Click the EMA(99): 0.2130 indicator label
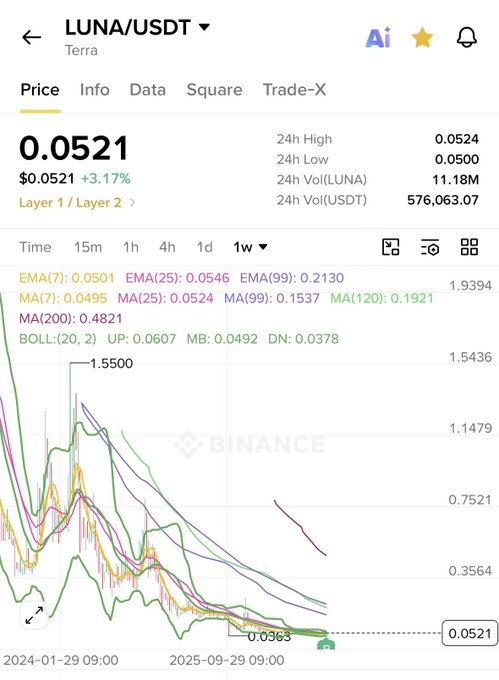This screenshot has width=499, height=680. click(292, 278)
